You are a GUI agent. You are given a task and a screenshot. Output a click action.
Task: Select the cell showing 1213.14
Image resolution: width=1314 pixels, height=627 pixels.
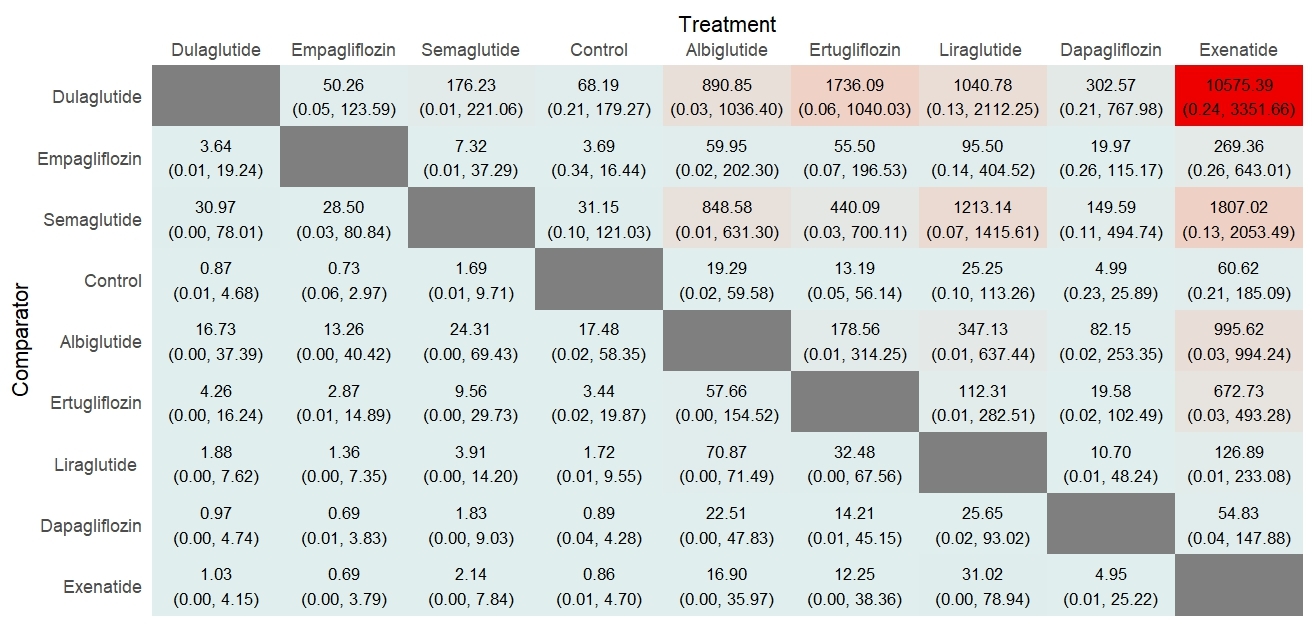tap(982, 220)
